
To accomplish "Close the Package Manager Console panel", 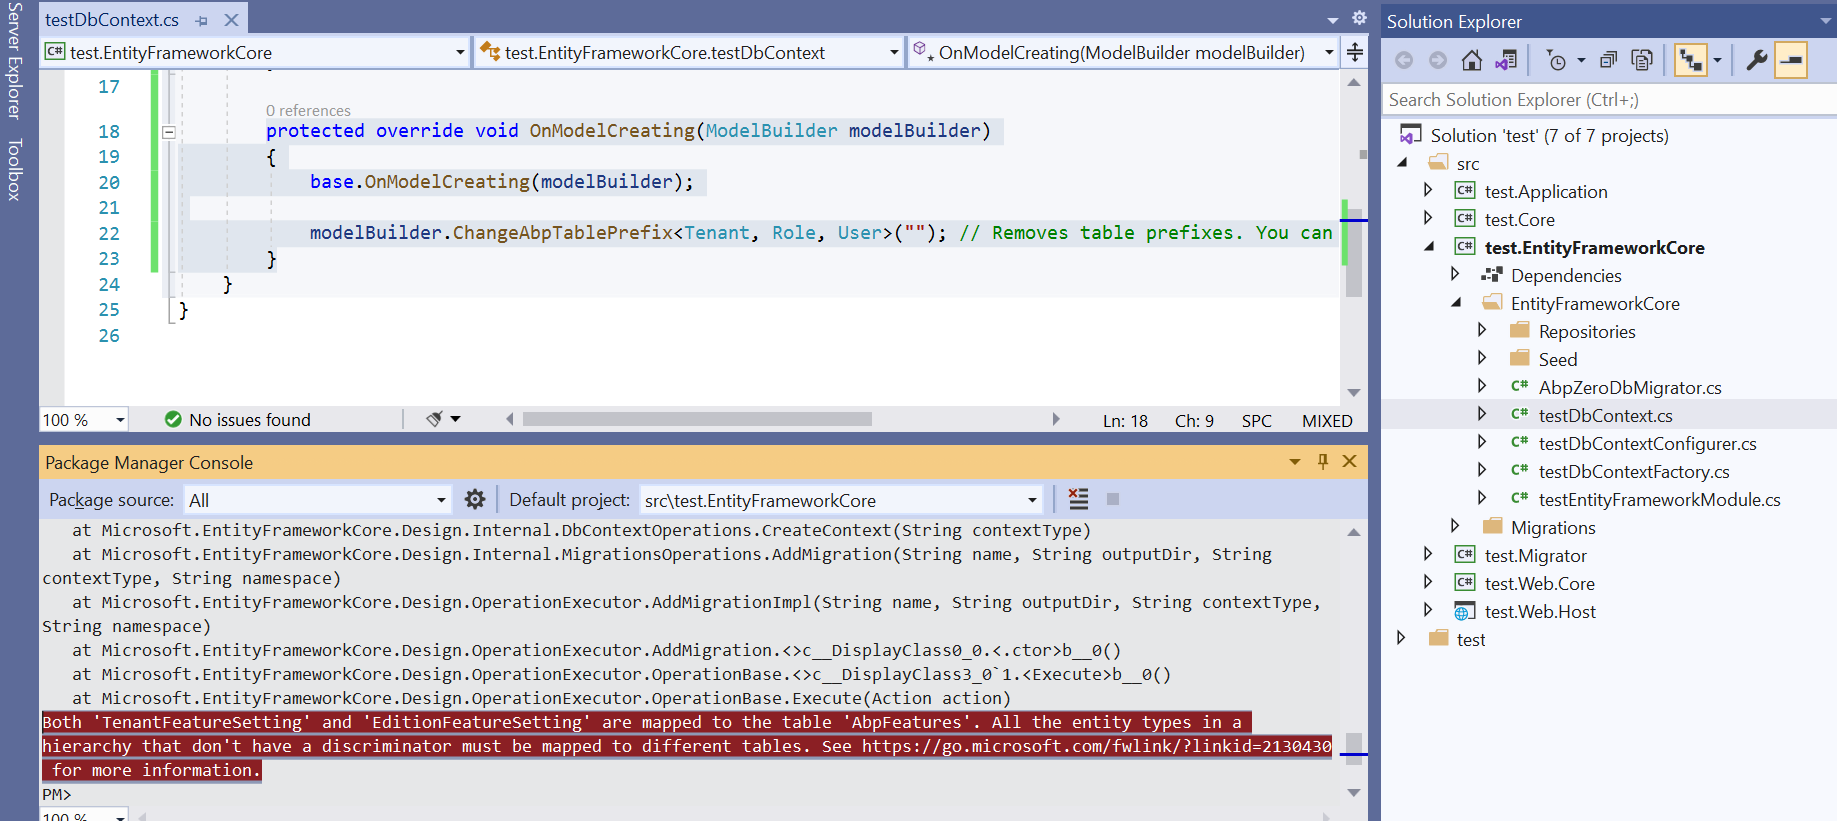I will point(1349,461).
